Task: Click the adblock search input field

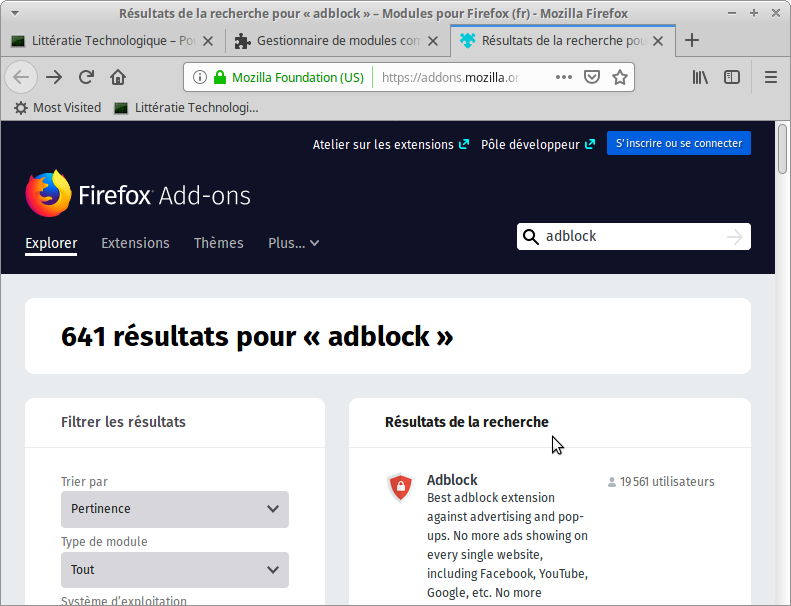Action: pyautogui.click(x=630, y=236)
